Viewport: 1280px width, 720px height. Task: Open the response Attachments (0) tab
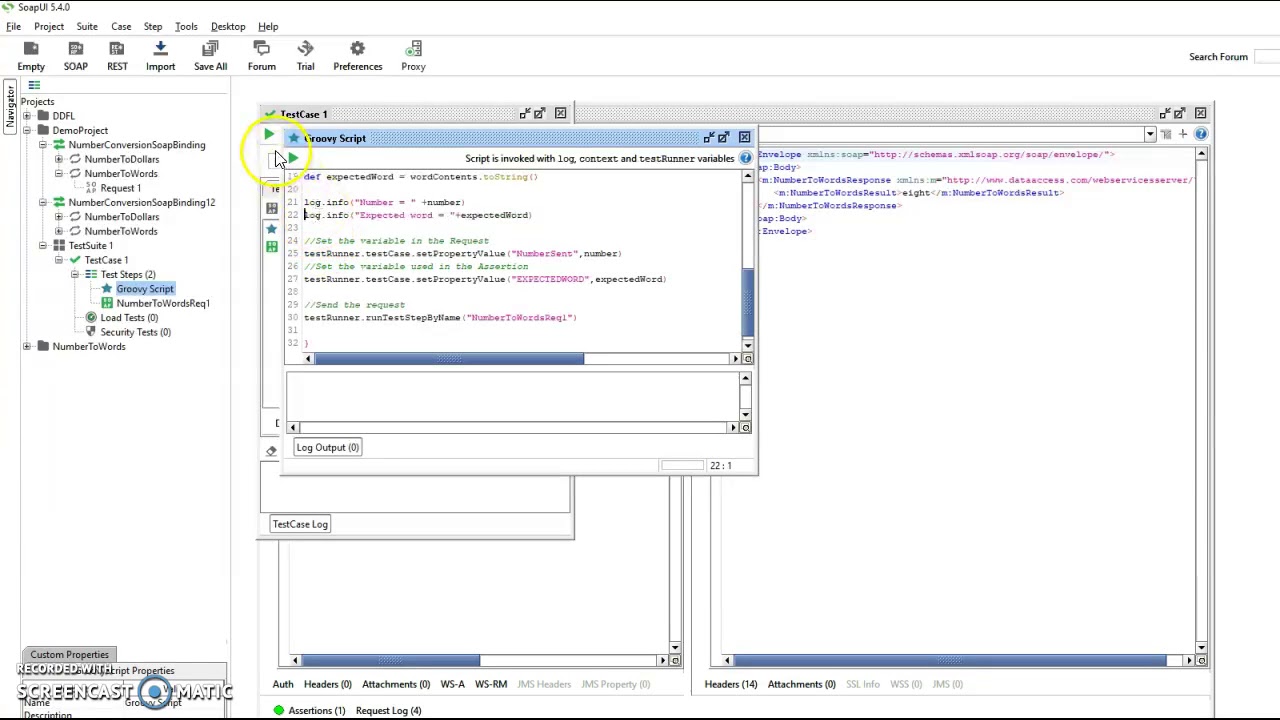coord(802,684)
